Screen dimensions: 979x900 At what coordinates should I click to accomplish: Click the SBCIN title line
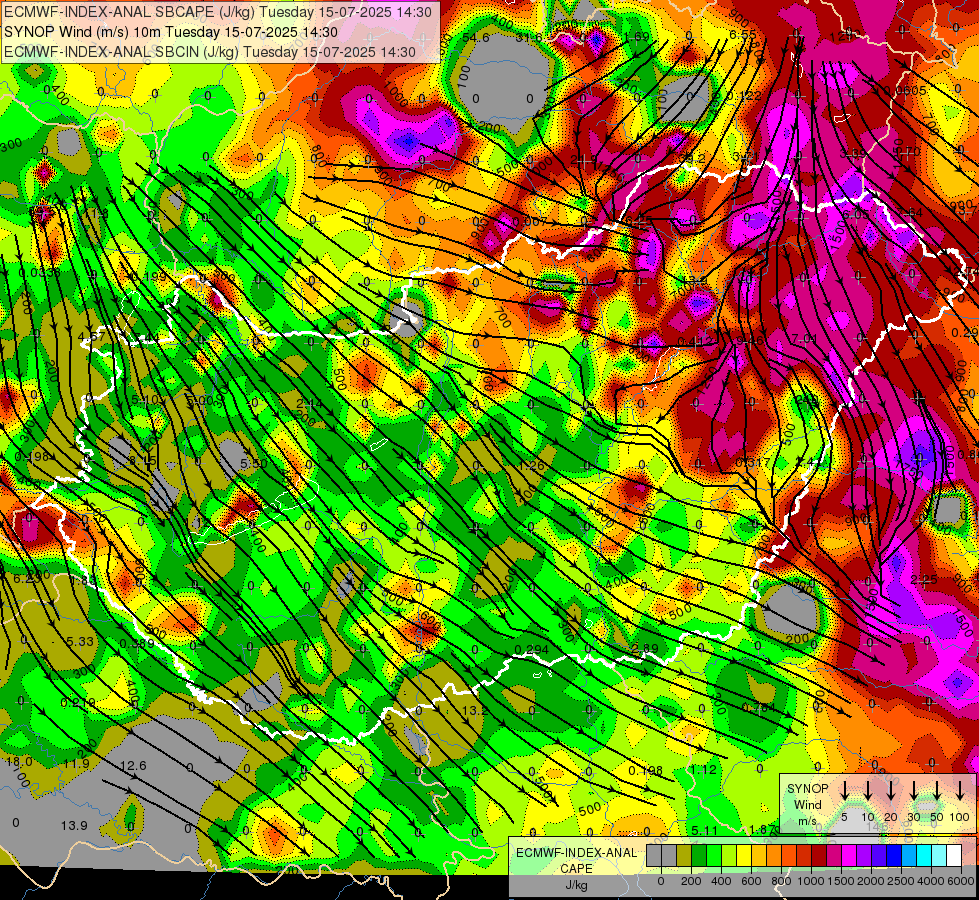pyautogui.click(x=210, y=52)
